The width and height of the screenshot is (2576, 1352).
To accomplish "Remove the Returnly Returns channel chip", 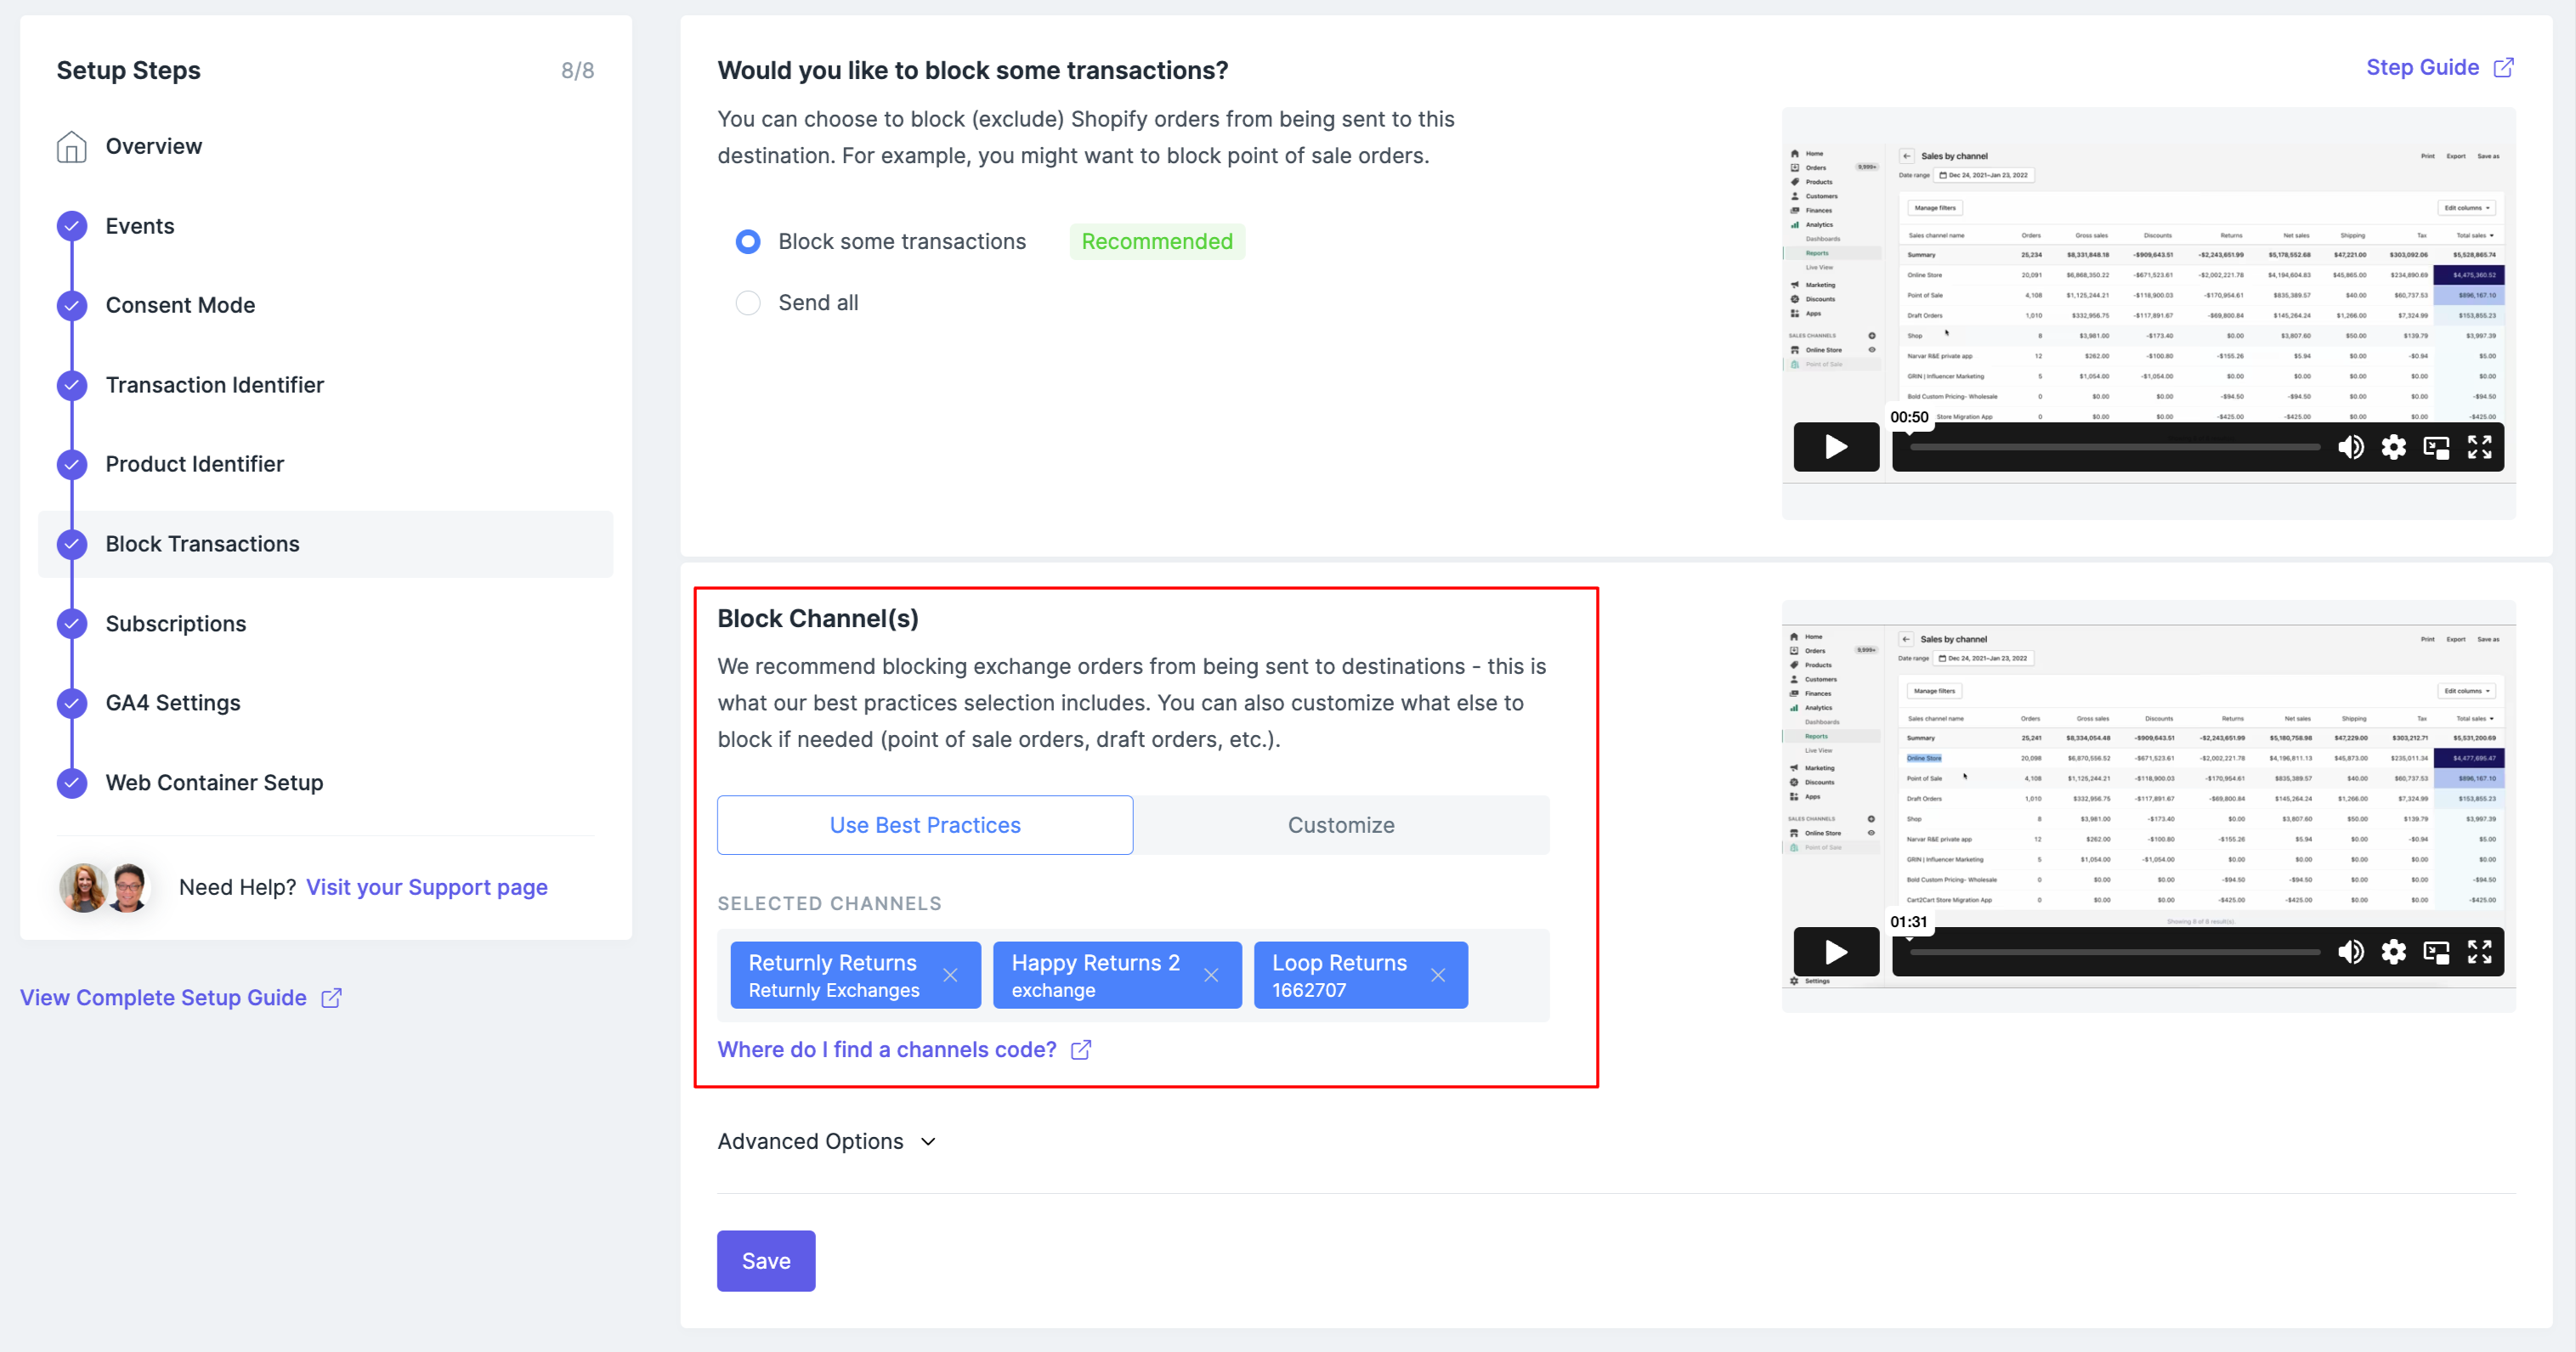I will [950, 975].
